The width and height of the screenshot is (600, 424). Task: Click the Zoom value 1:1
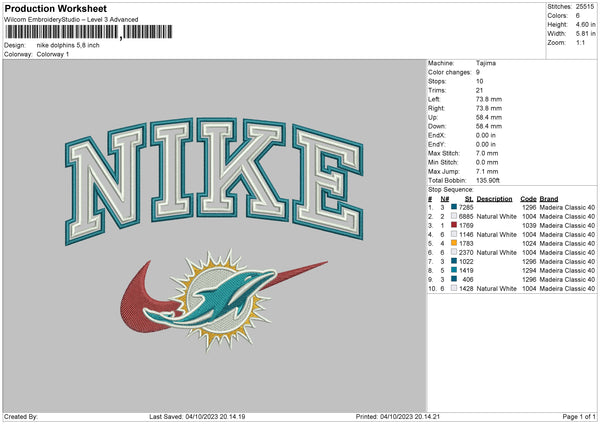580,42
